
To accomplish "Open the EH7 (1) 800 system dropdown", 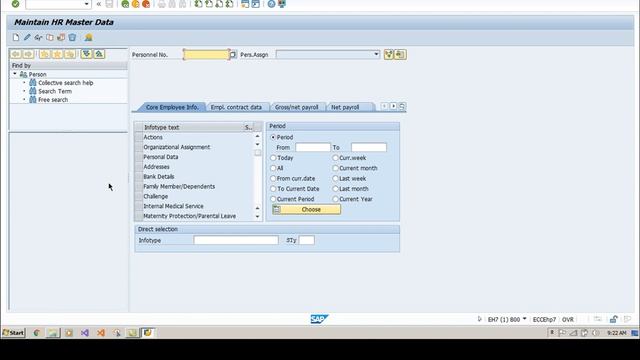I will [x=524, y=319].
